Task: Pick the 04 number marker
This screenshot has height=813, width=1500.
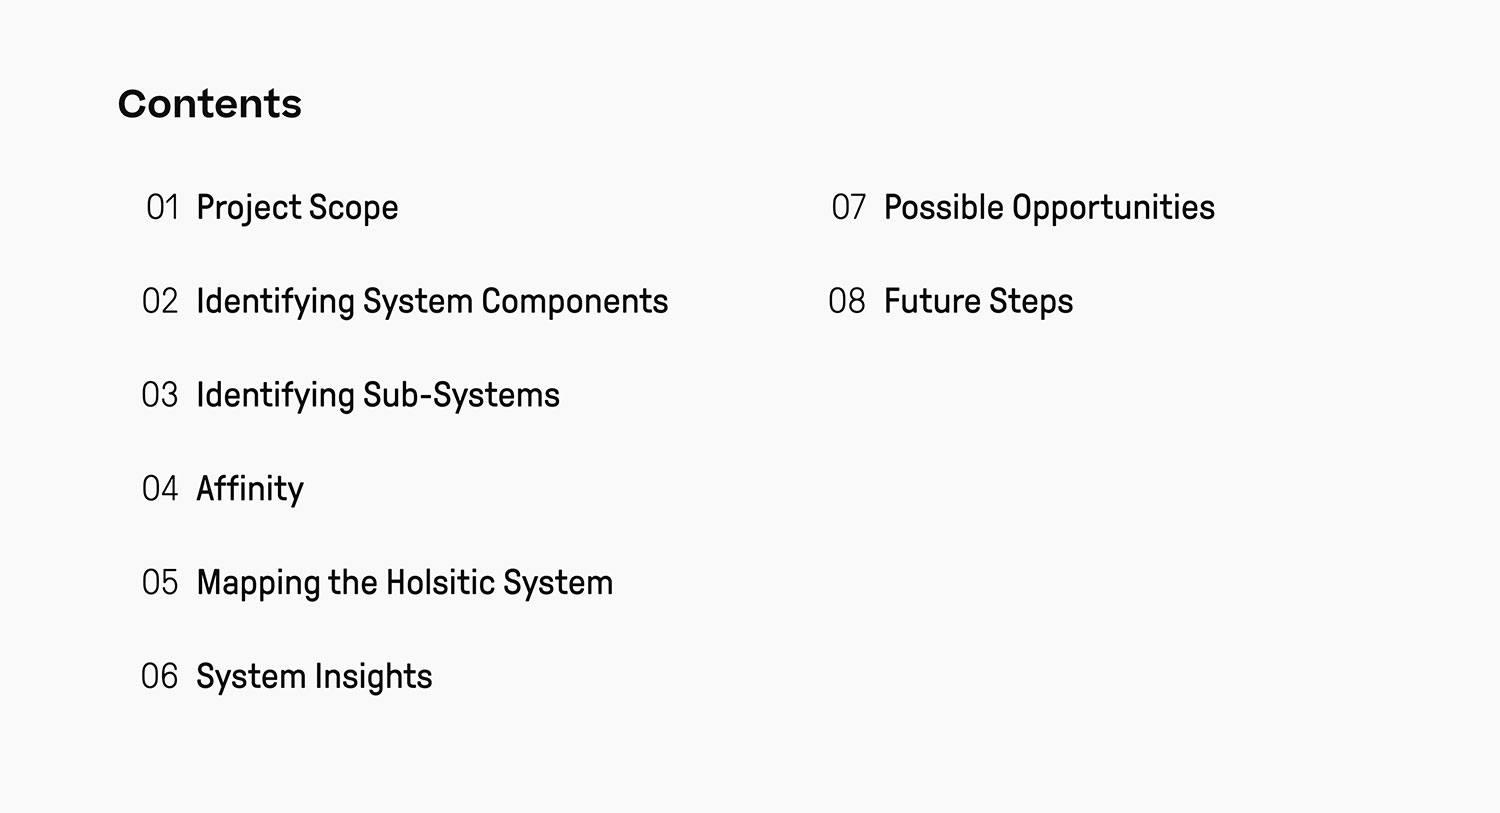Action: pos(160,489)
